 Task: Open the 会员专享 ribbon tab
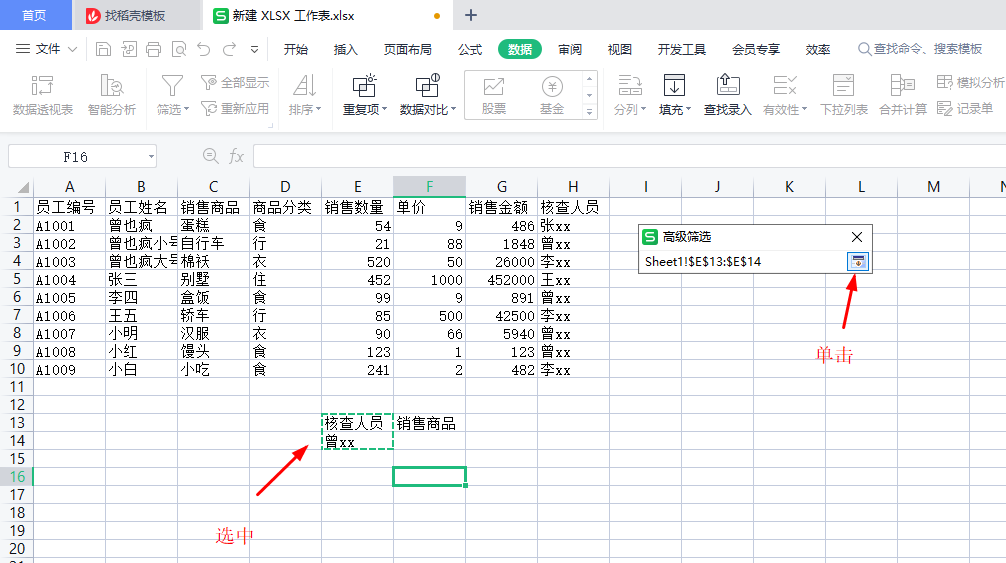click(756, 49)
